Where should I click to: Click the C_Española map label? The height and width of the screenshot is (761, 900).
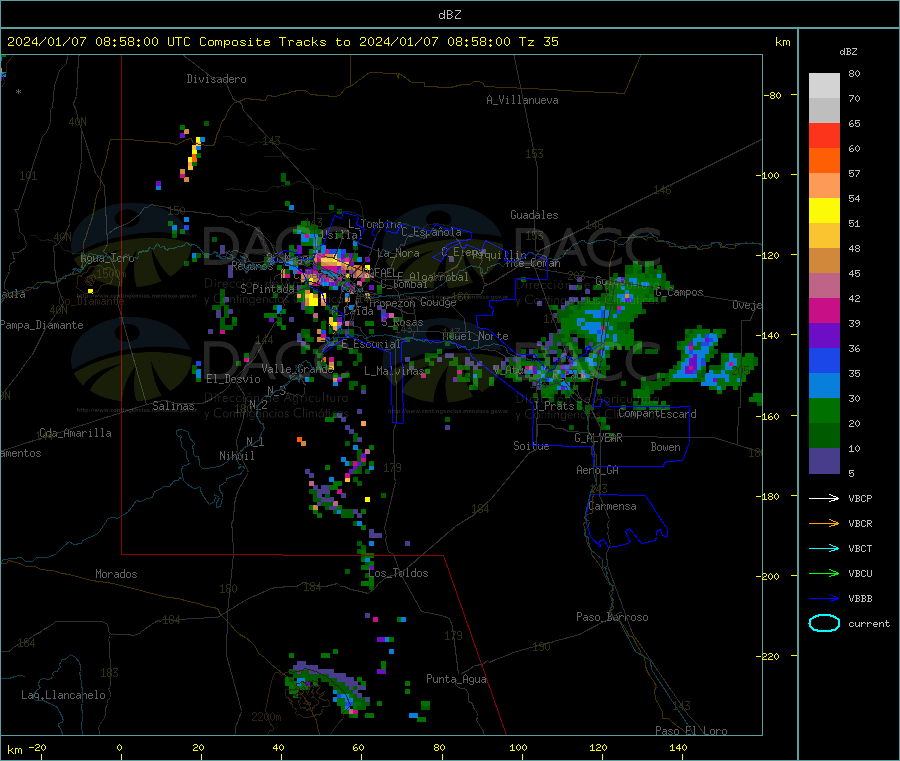point(432,232)
